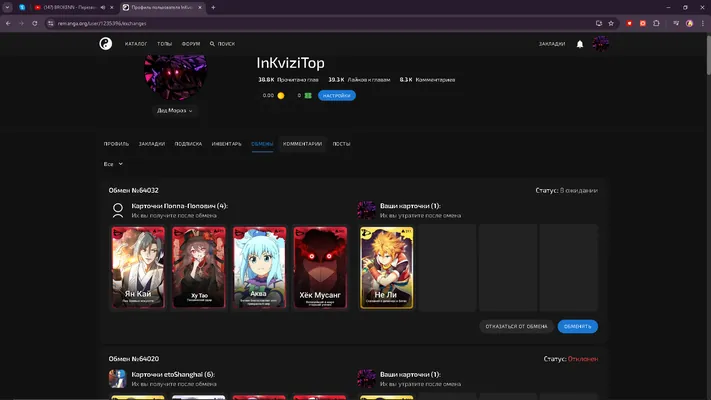Click the Ху Тао card
The height and width of the screenshot is (400, 711).
(x=199, y=267)
